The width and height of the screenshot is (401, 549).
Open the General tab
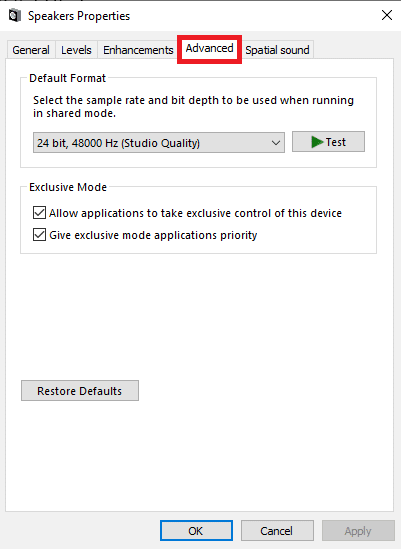31,50
